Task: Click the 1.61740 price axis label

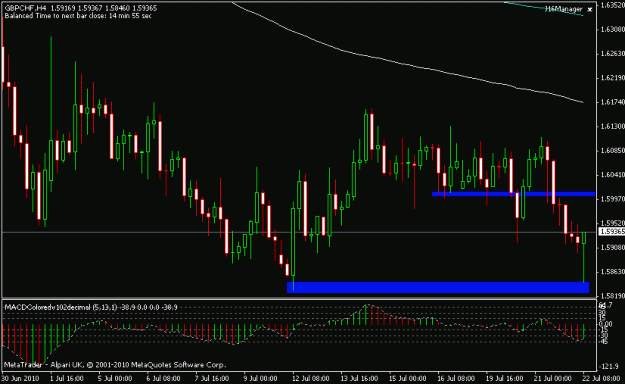Action: (612, 102)
